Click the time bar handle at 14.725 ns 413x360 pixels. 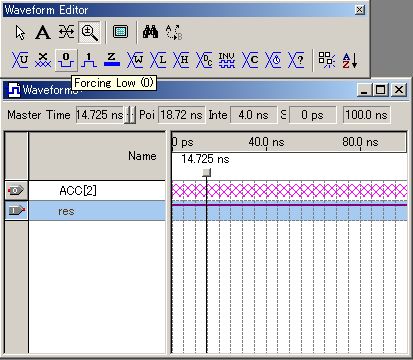[x=207, y=172]
